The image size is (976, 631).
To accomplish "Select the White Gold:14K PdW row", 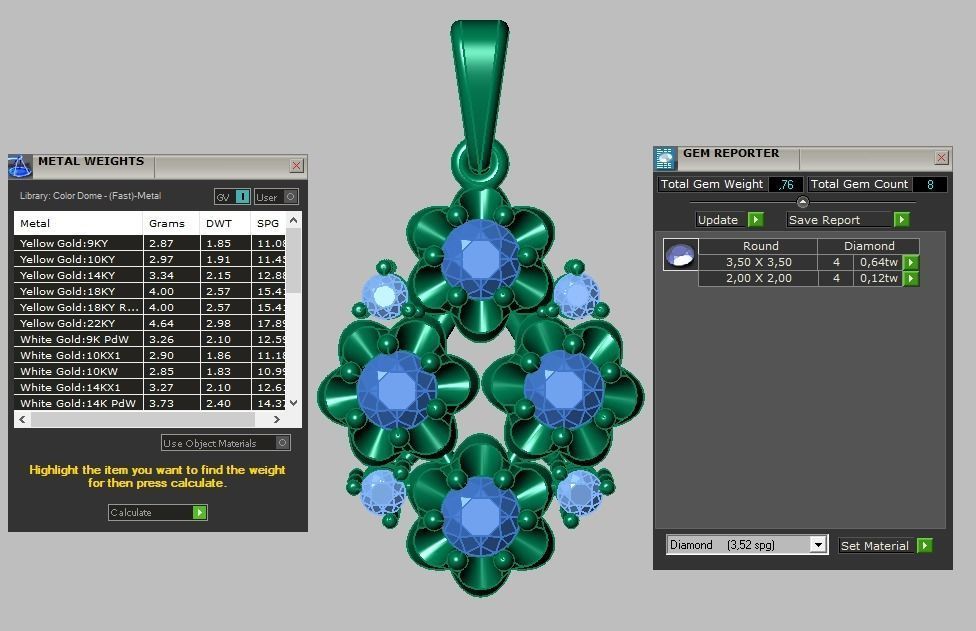I will (x=149, y=403).
